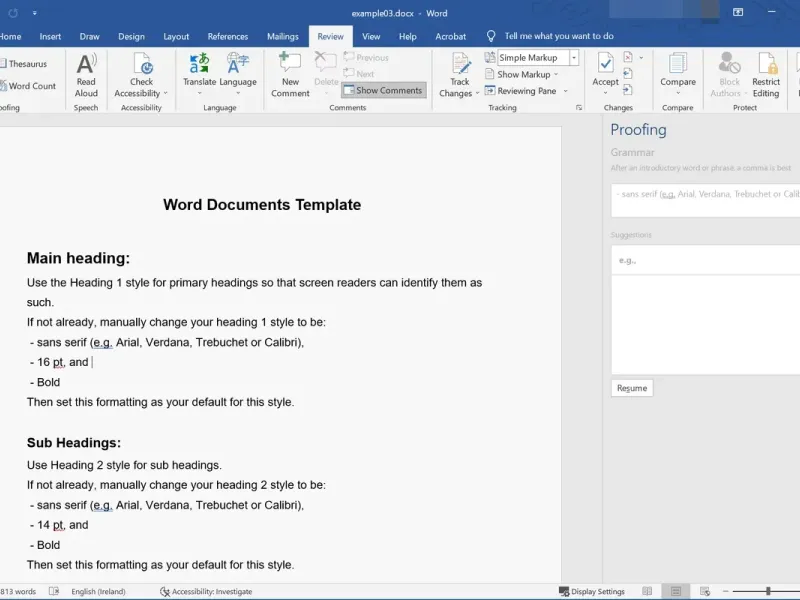The image size is (800, 600).
Task: Click the Compare documents icon
Action: click(x=678, y=64)
